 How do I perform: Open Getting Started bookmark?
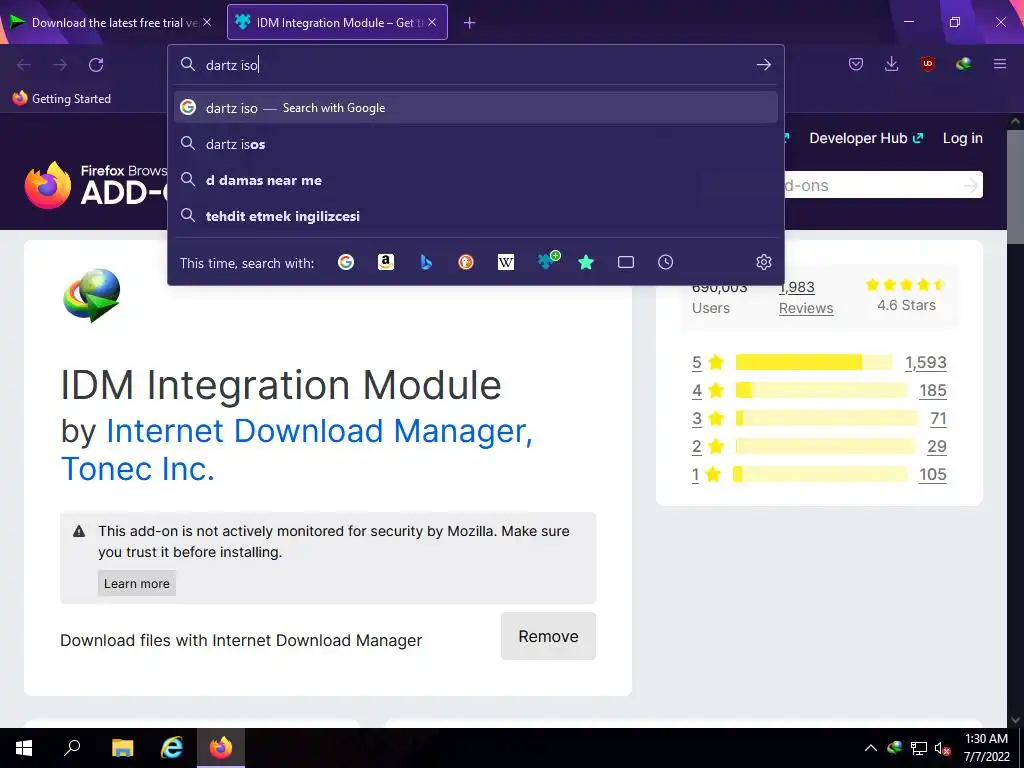click(x=62, y=99)
